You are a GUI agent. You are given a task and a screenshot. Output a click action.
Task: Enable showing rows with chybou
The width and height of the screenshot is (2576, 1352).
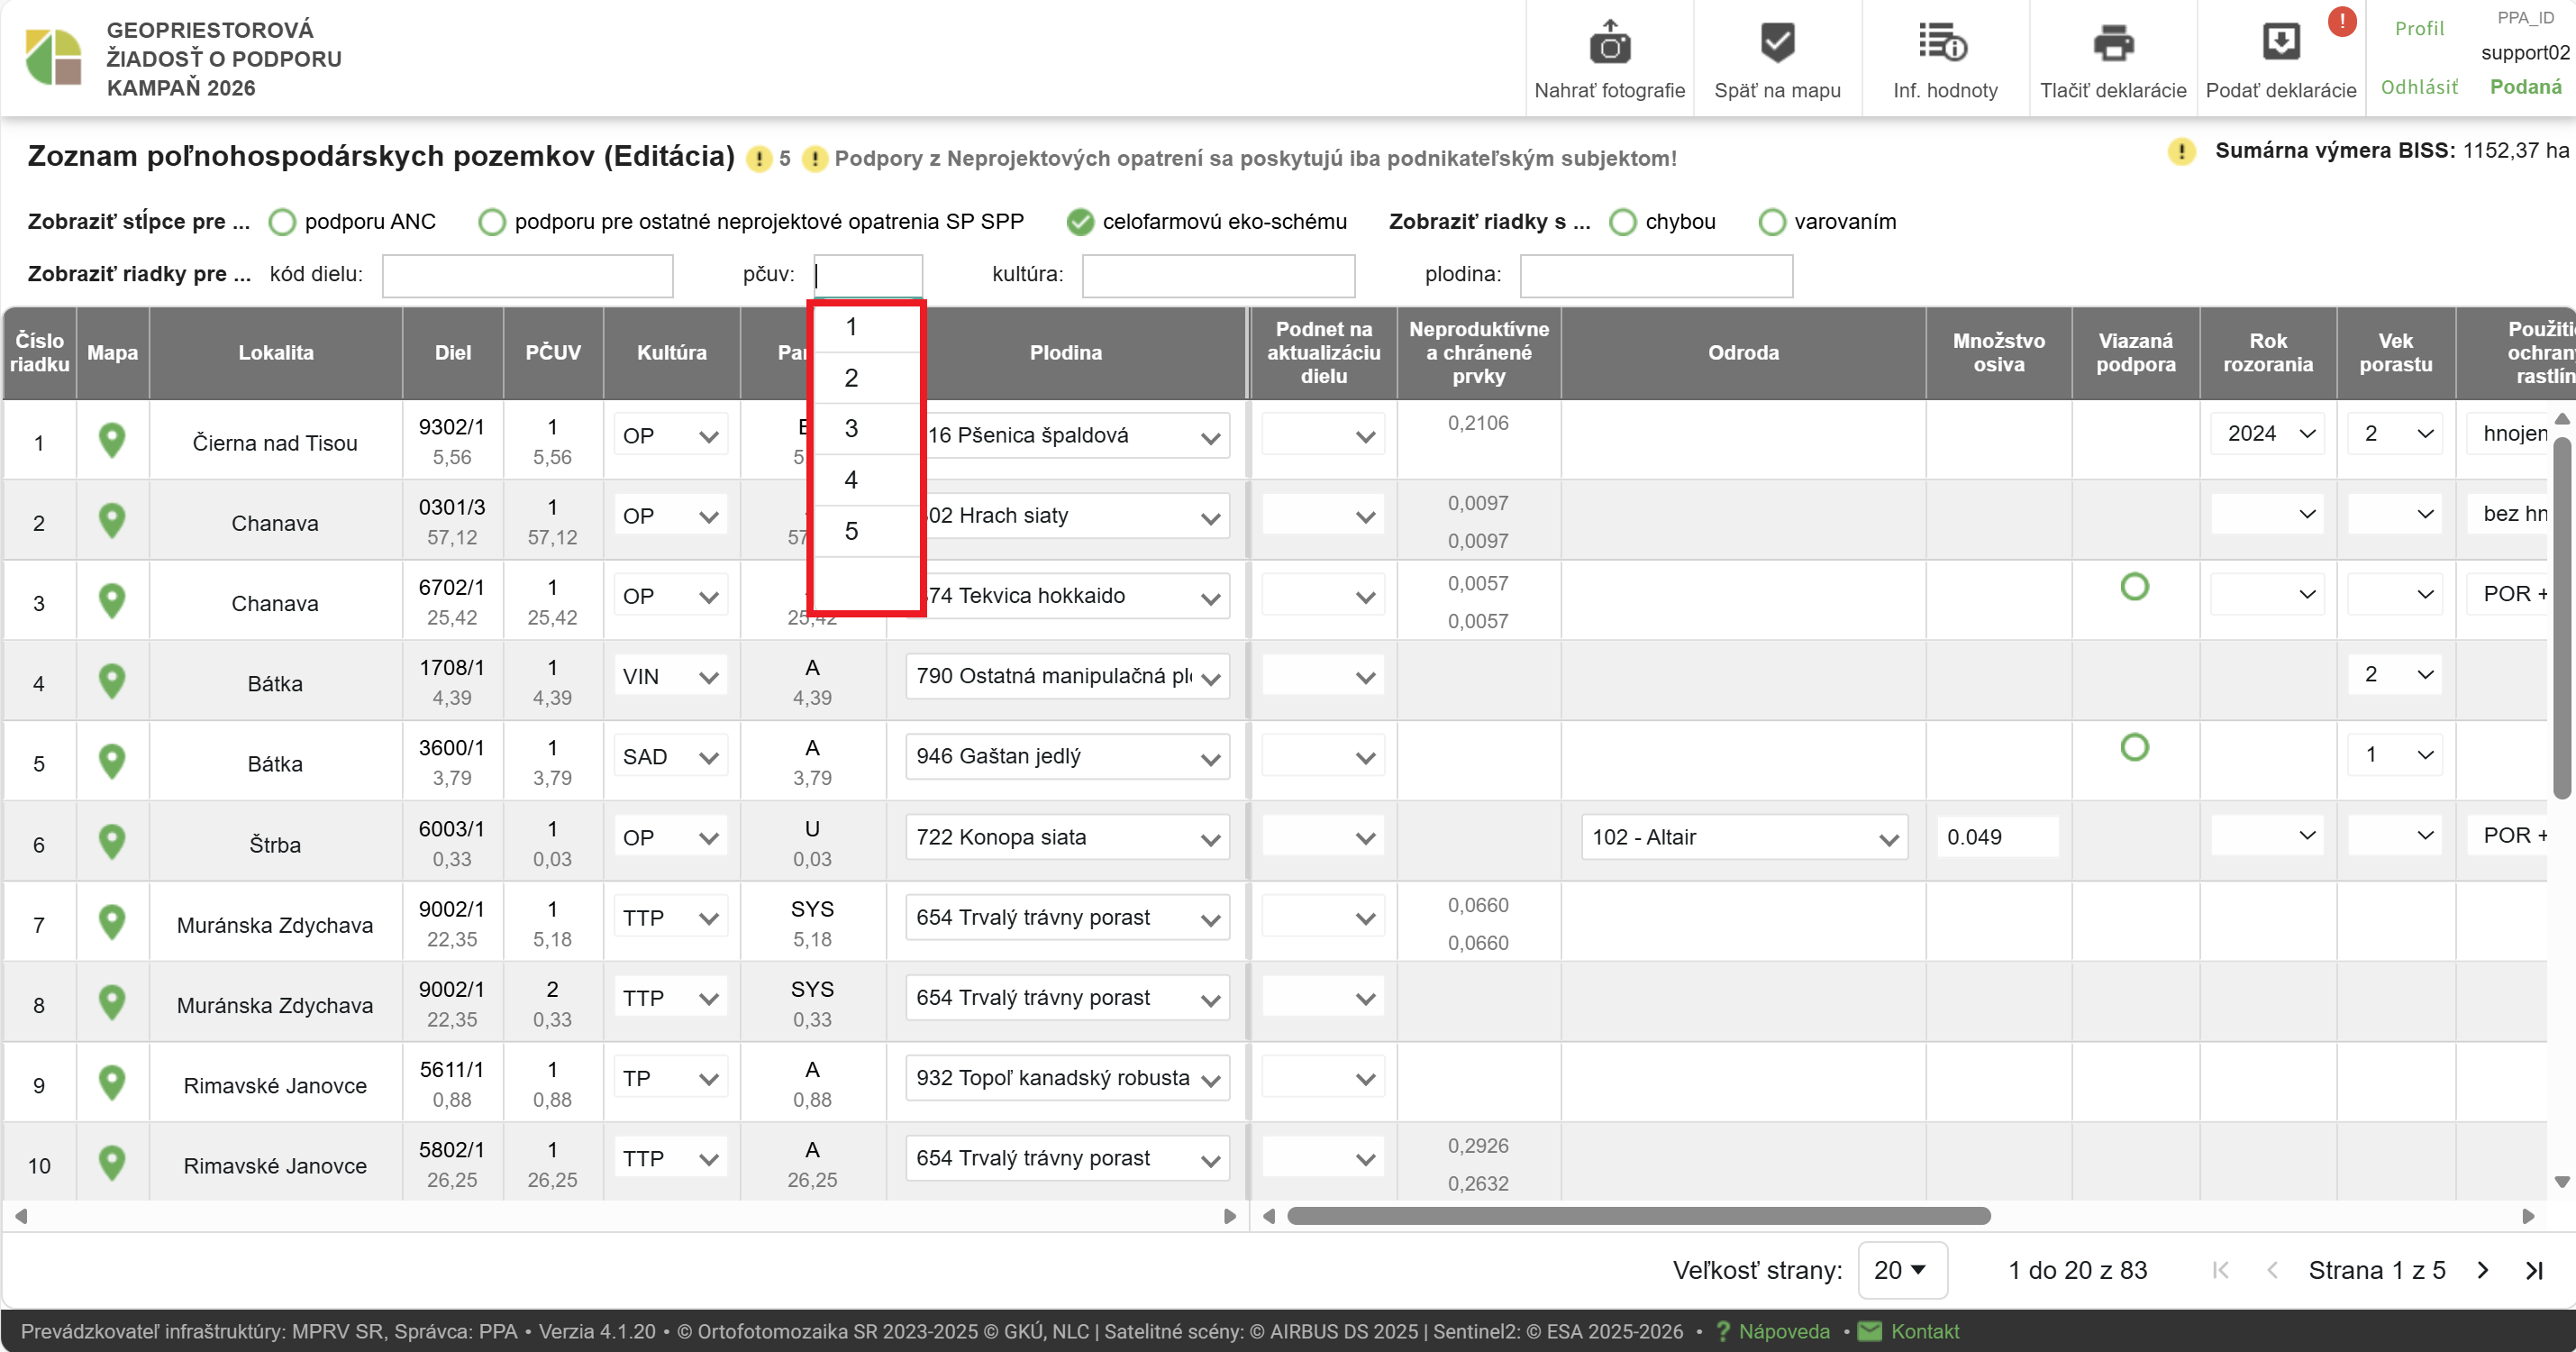(1623, 222)
